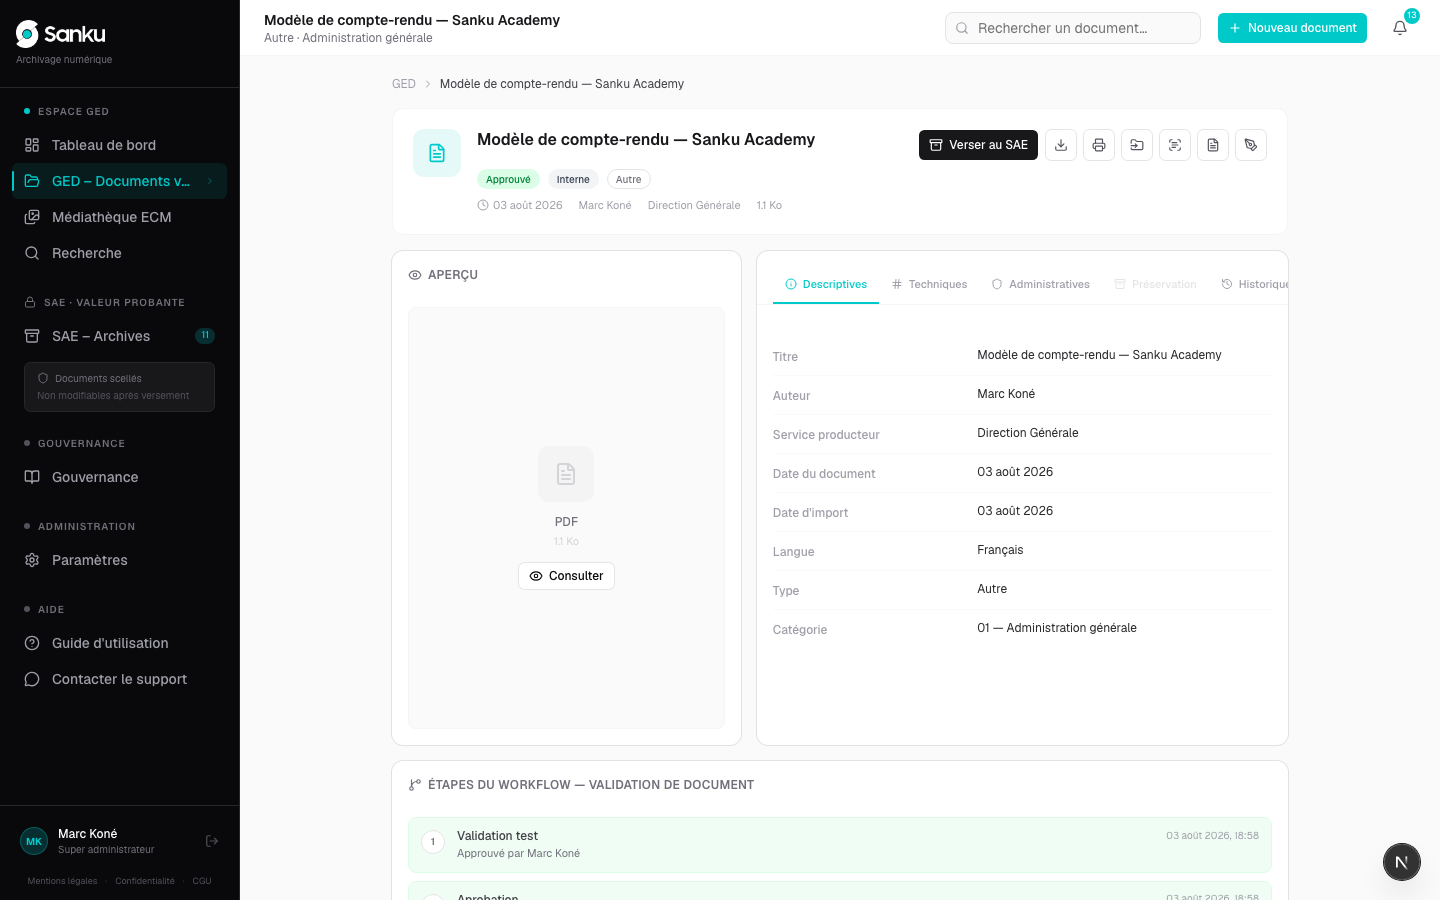The image size is (1440, 900).
Task: Open Tableau de bord
Action: (x=120, y=145)
